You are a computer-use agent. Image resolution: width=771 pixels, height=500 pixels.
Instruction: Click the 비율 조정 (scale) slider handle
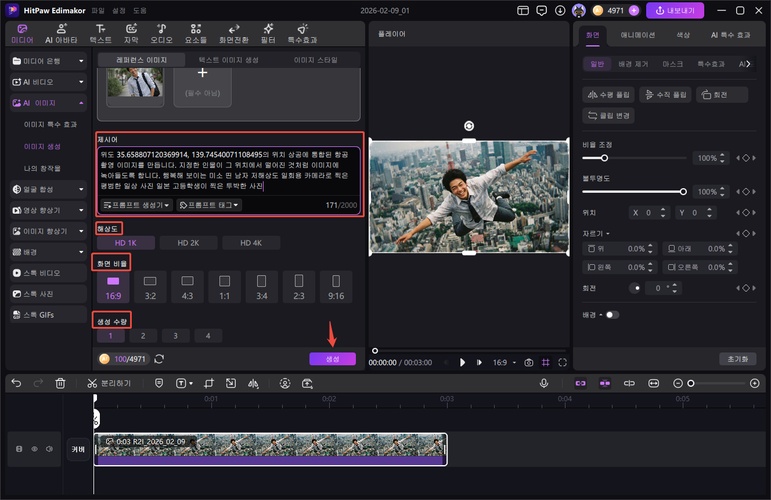click(604, 158)
